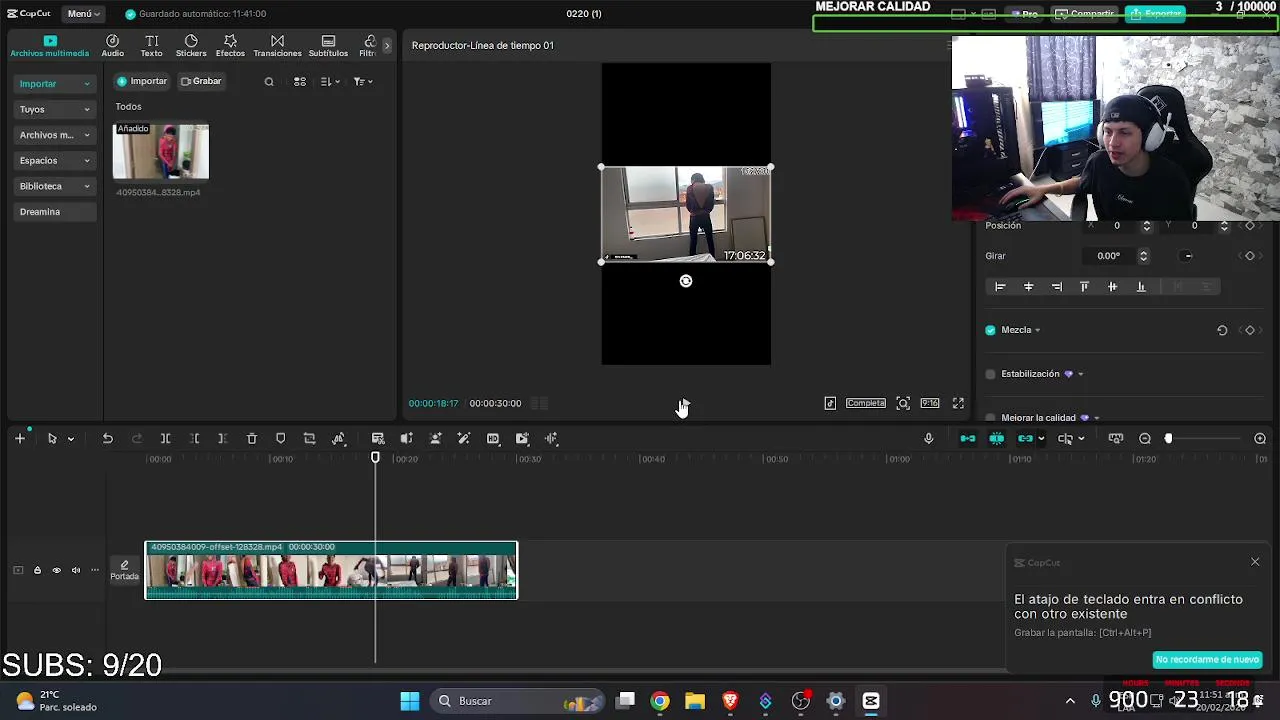Undo the last edit in timeline toolbar
This screenshot has height=720, width=1280.
108,439
